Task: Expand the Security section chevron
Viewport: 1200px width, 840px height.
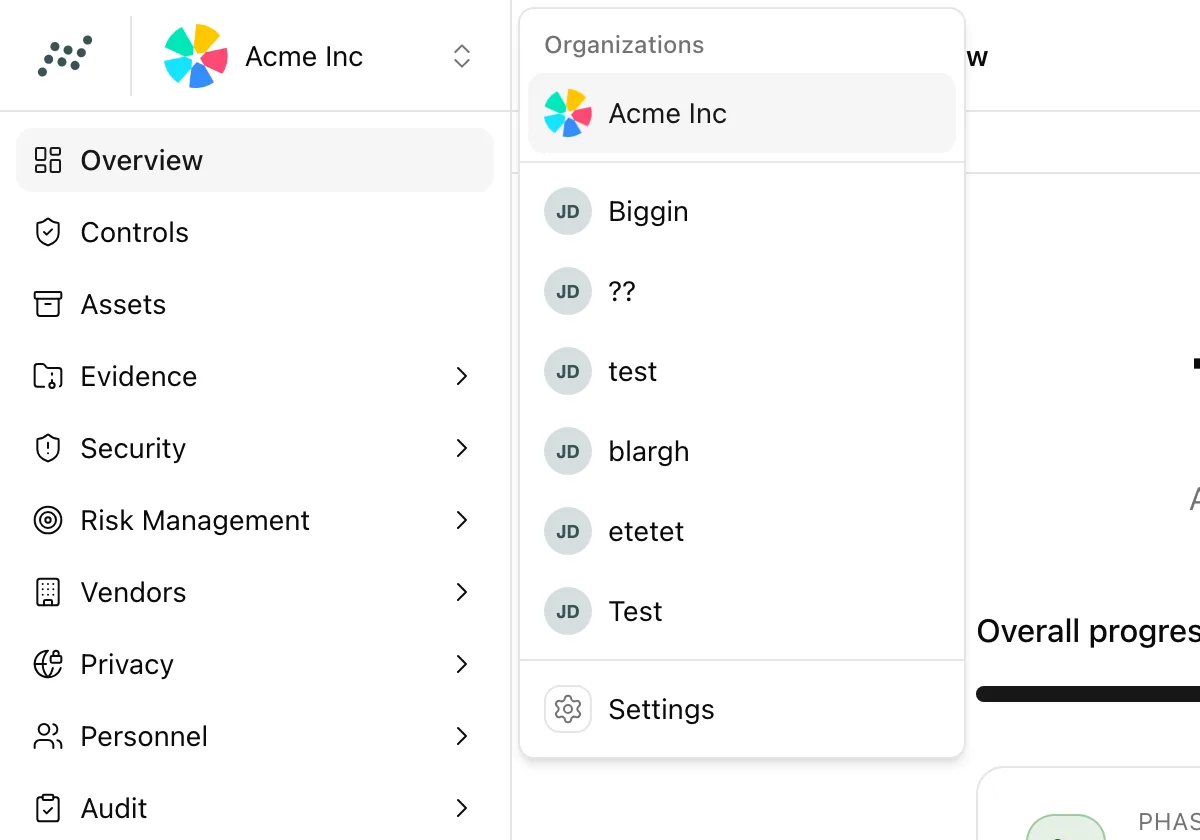Action: coord(462,448)
